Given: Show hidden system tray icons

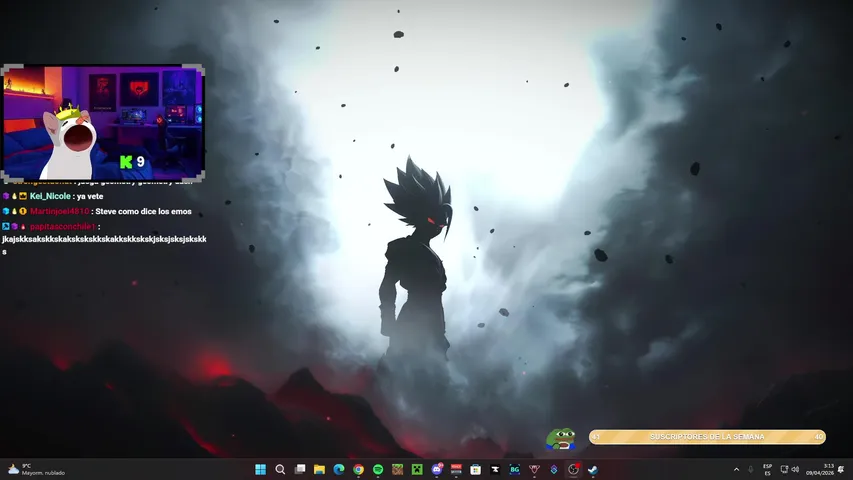Looking at the screenshot, I should [737, 469].
